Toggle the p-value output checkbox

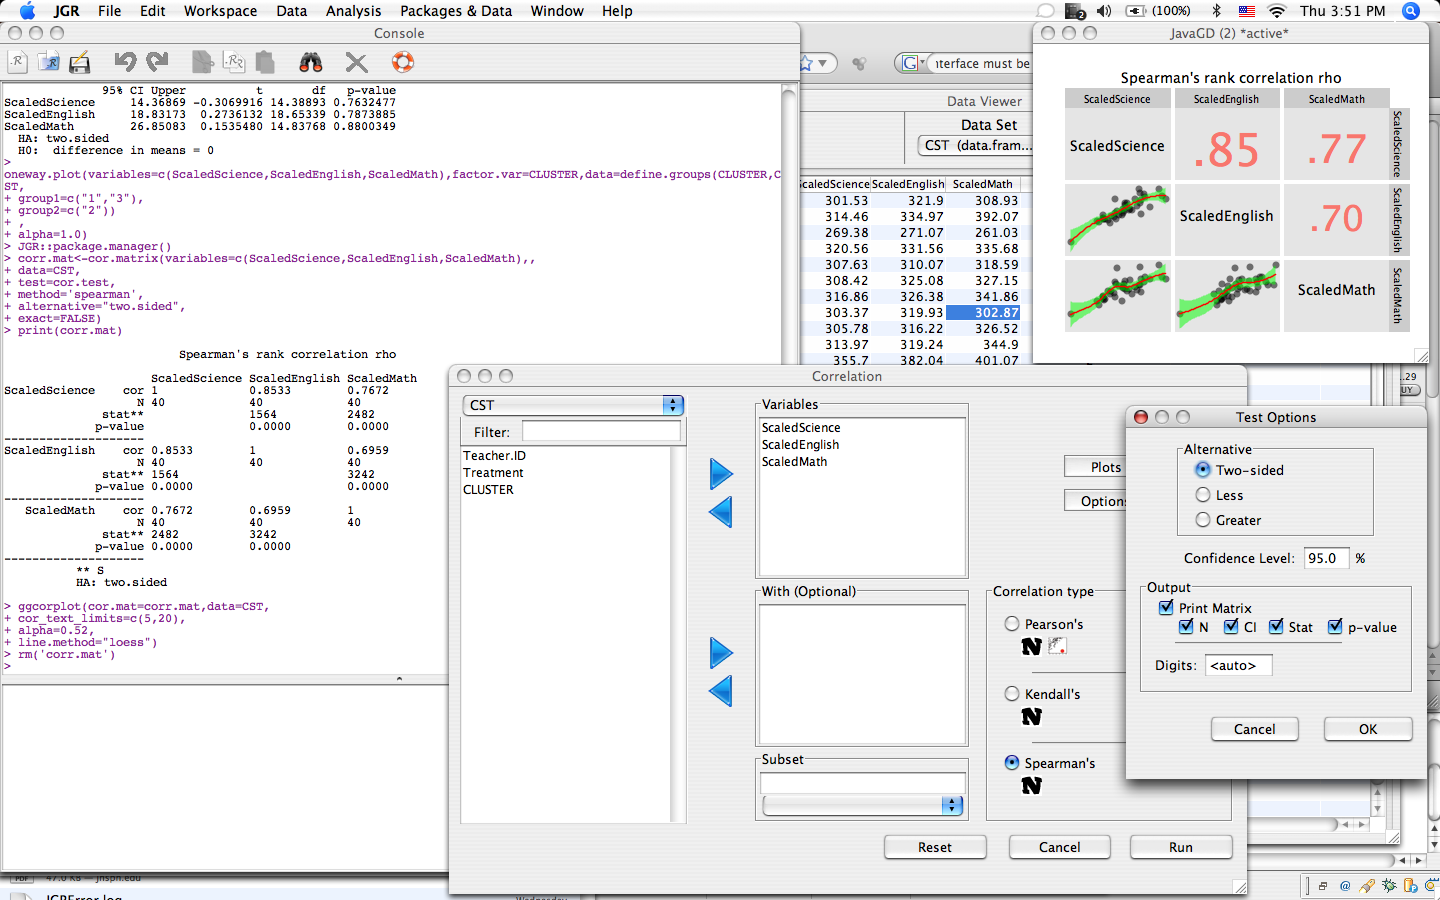click(x=1335, y=627)
